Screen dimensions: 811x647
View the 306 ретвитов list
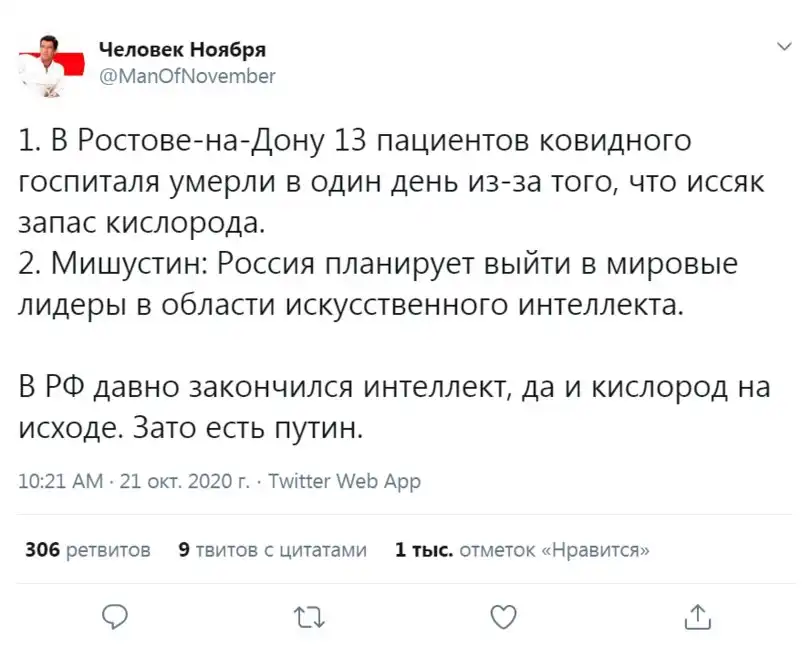88,549
